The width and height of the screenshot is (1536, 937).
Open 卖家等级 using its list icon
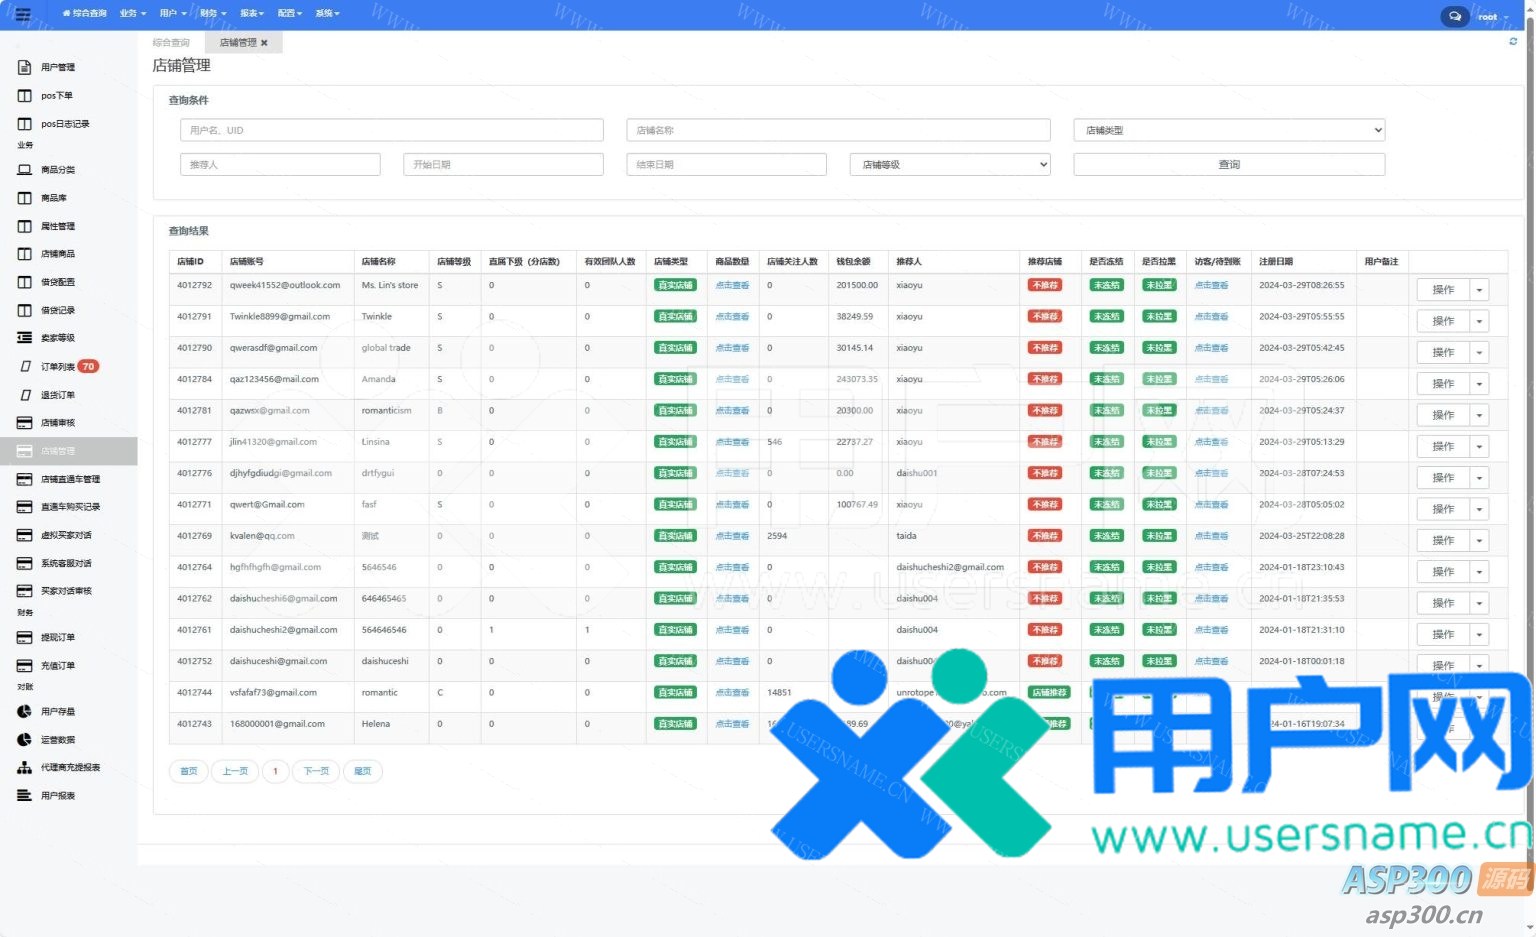point(25,338)
